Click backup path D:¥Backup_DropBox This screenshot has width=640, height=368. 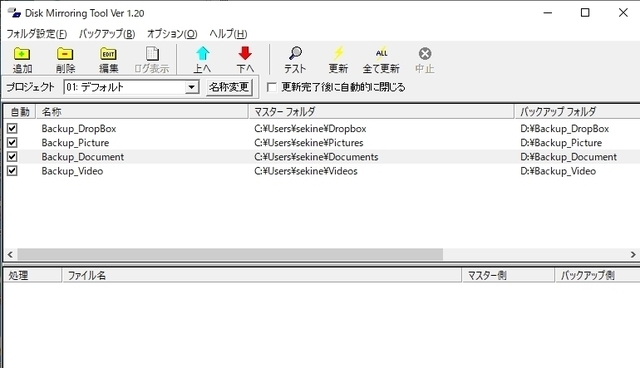[564, 129]
